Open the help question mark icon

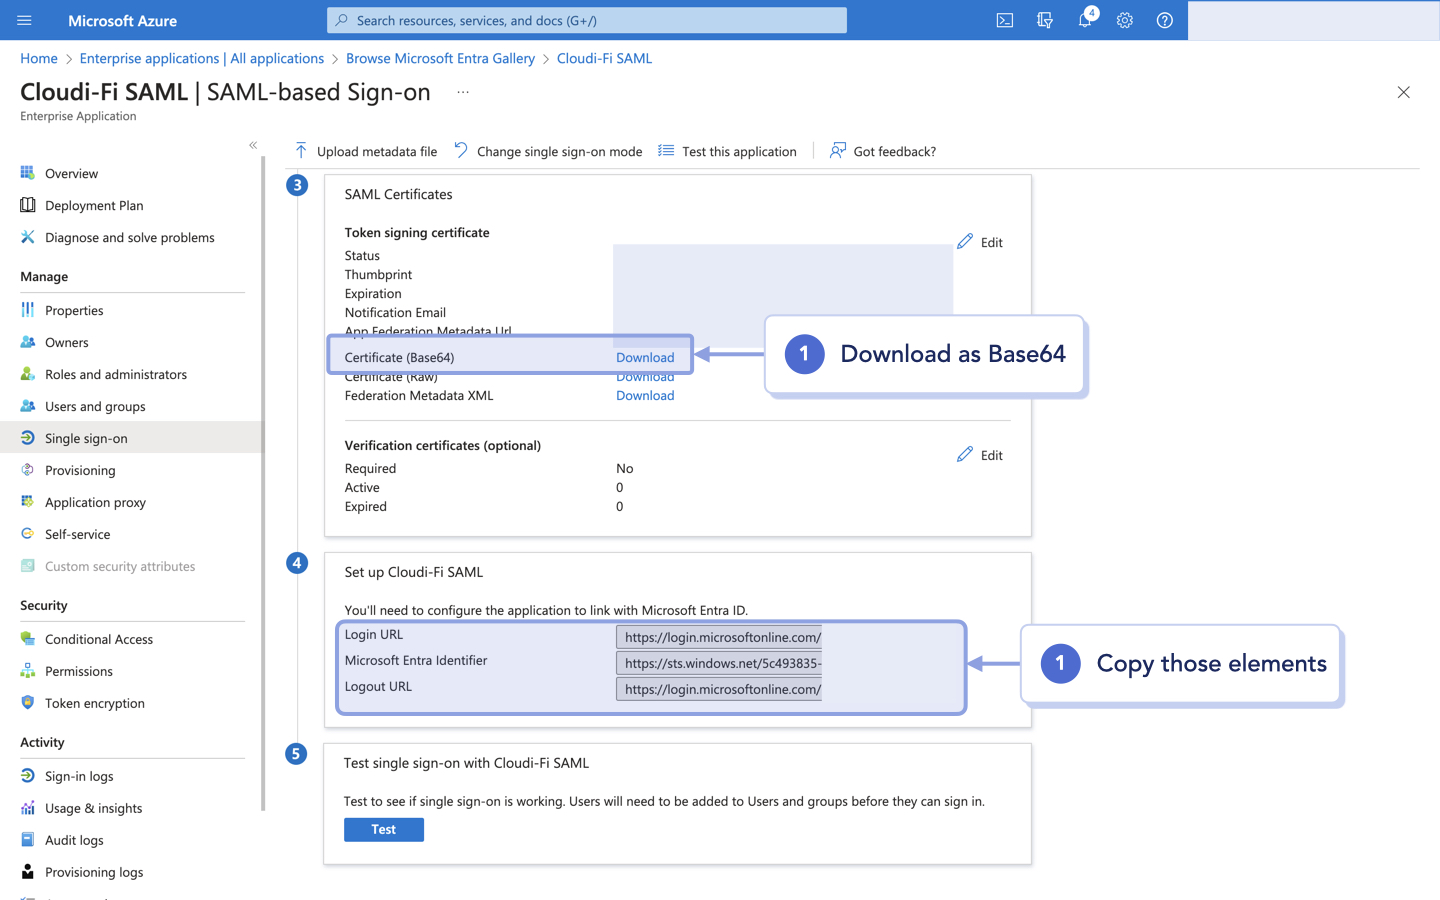point(1164,20)
